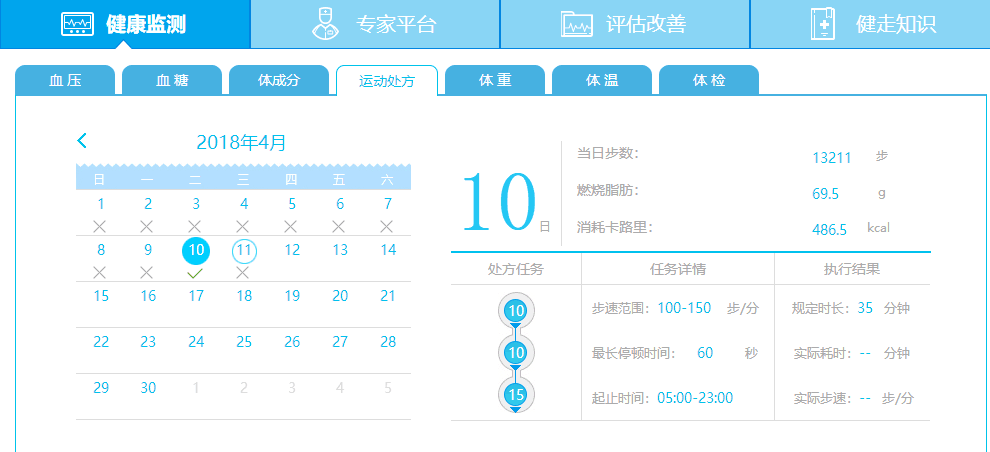Click the pace range value 100-150
The width and height of the screenshot is (990, 452).
click(x=684, y=308)
